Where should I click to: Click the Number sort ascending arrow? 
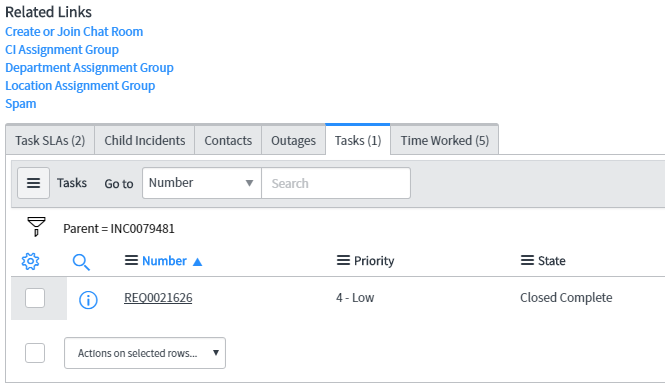pyautogui.click(x=197, y=262)
